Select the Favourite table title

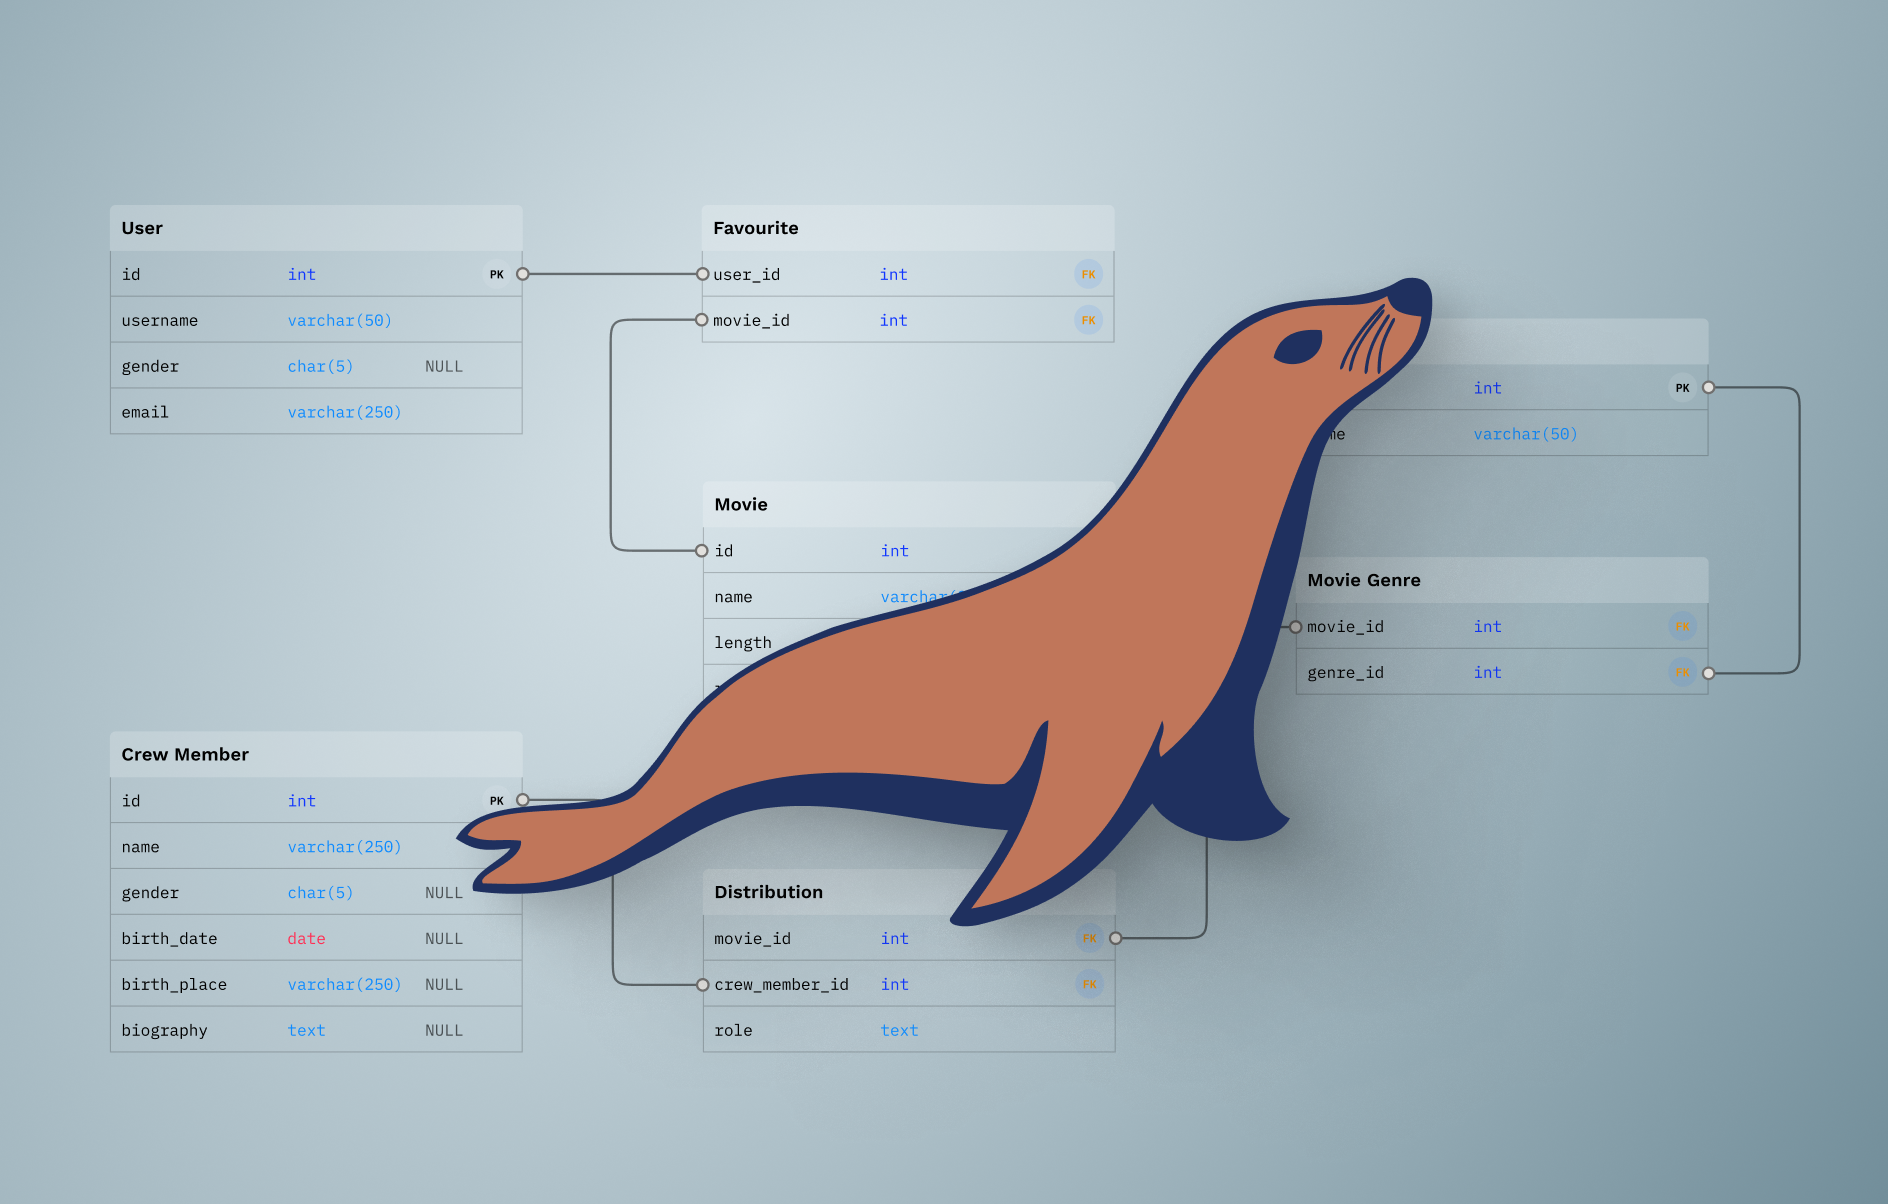755,228
